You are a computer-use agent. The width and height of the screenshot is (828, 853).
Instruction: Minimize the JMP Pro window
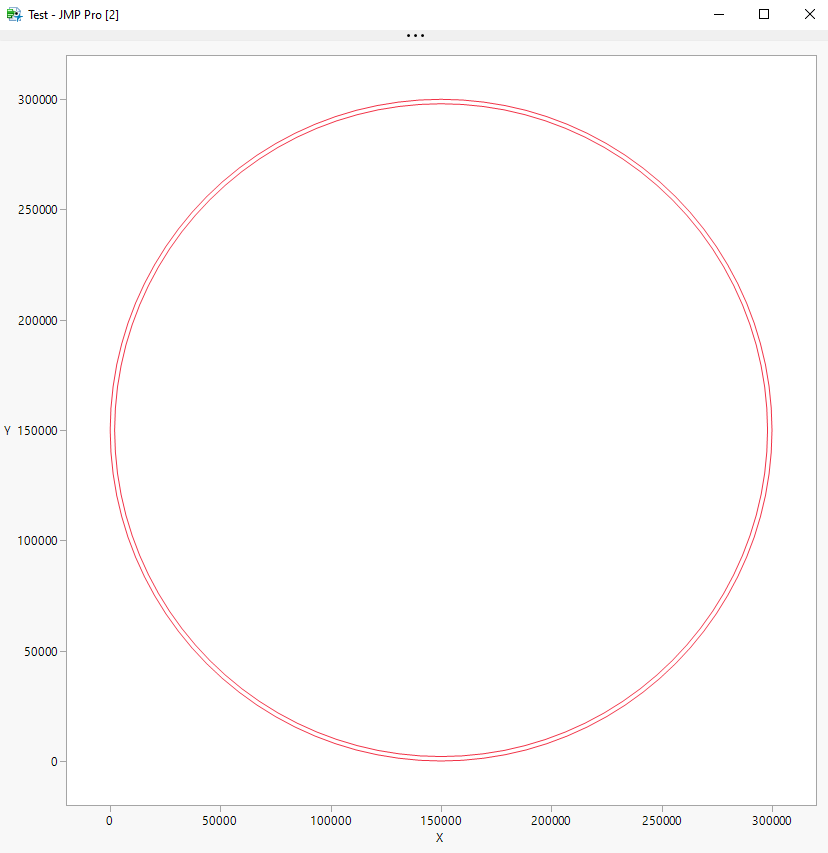(718, 14)
